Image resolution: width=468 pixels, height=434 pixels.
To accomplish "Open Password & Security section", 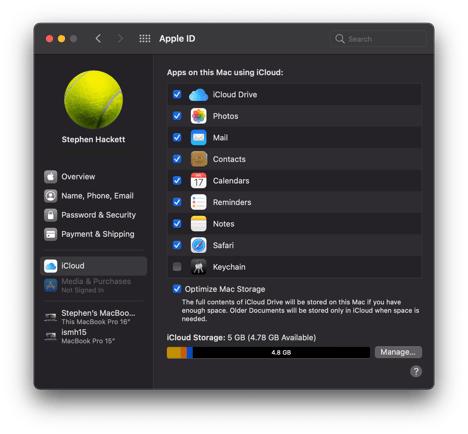I will [x=93, y=215].
